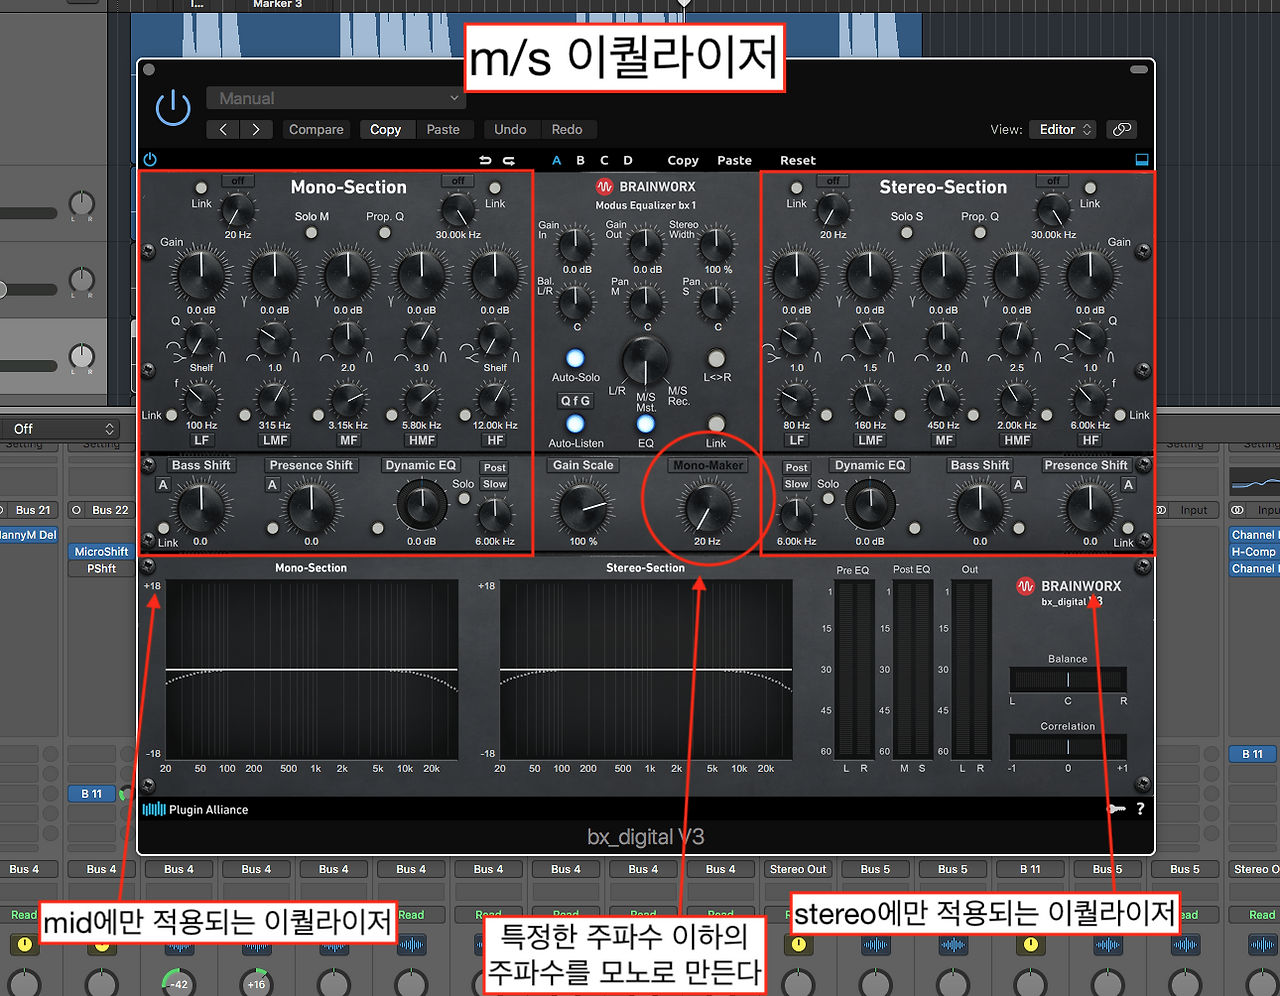The image size is (1280, 996).
Task: Toggle the Auto-Solo light
Action: pyautogui.click(x=575, y=358)
